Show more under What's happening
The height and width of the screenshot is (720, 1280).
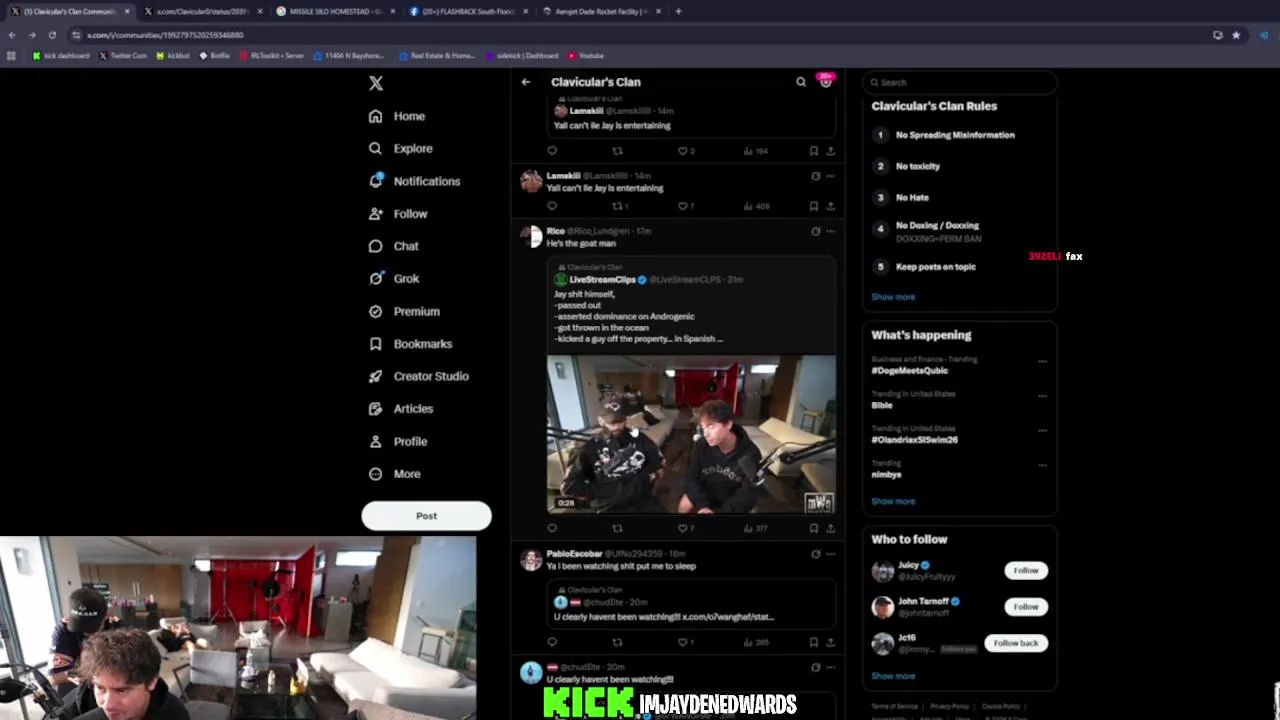(x=893, y=501)
